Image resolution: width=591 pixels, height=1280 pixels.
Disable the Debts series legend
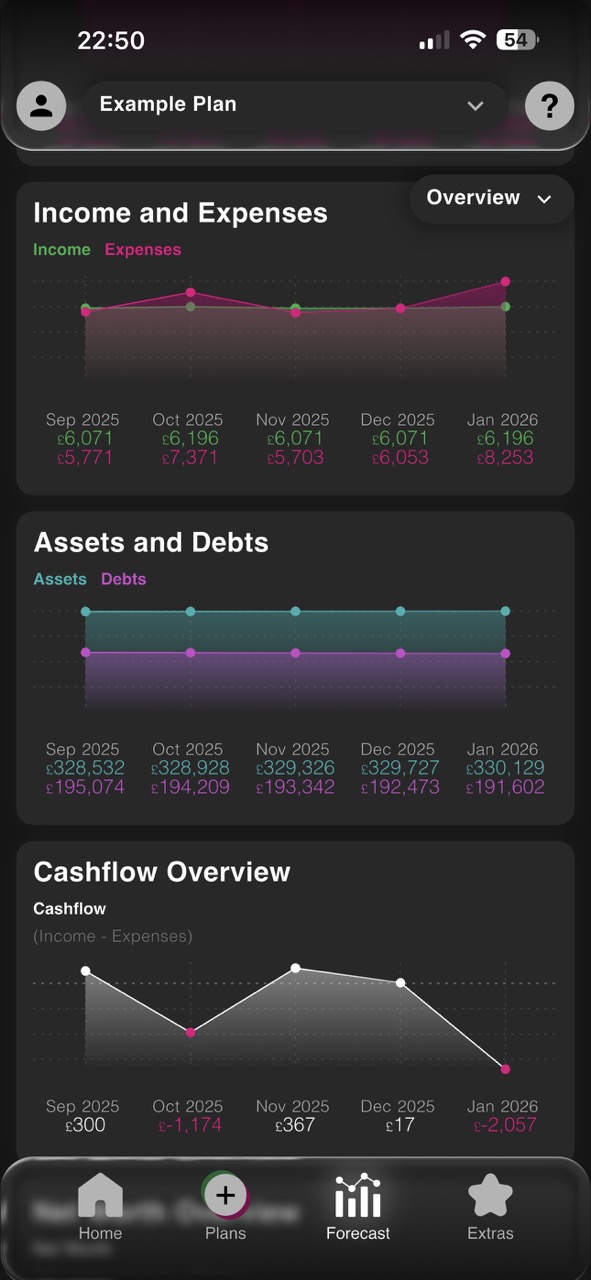(123, 579)
